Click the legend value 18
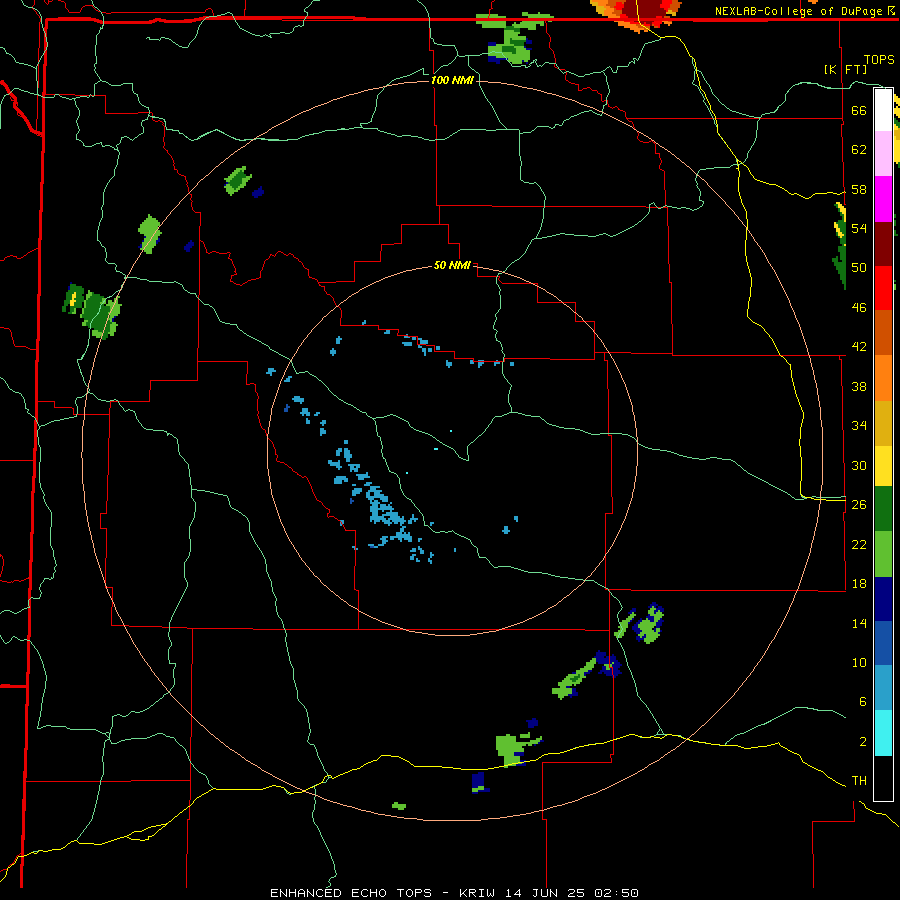The width and height of the screenshot is (900, 900). 859,584
